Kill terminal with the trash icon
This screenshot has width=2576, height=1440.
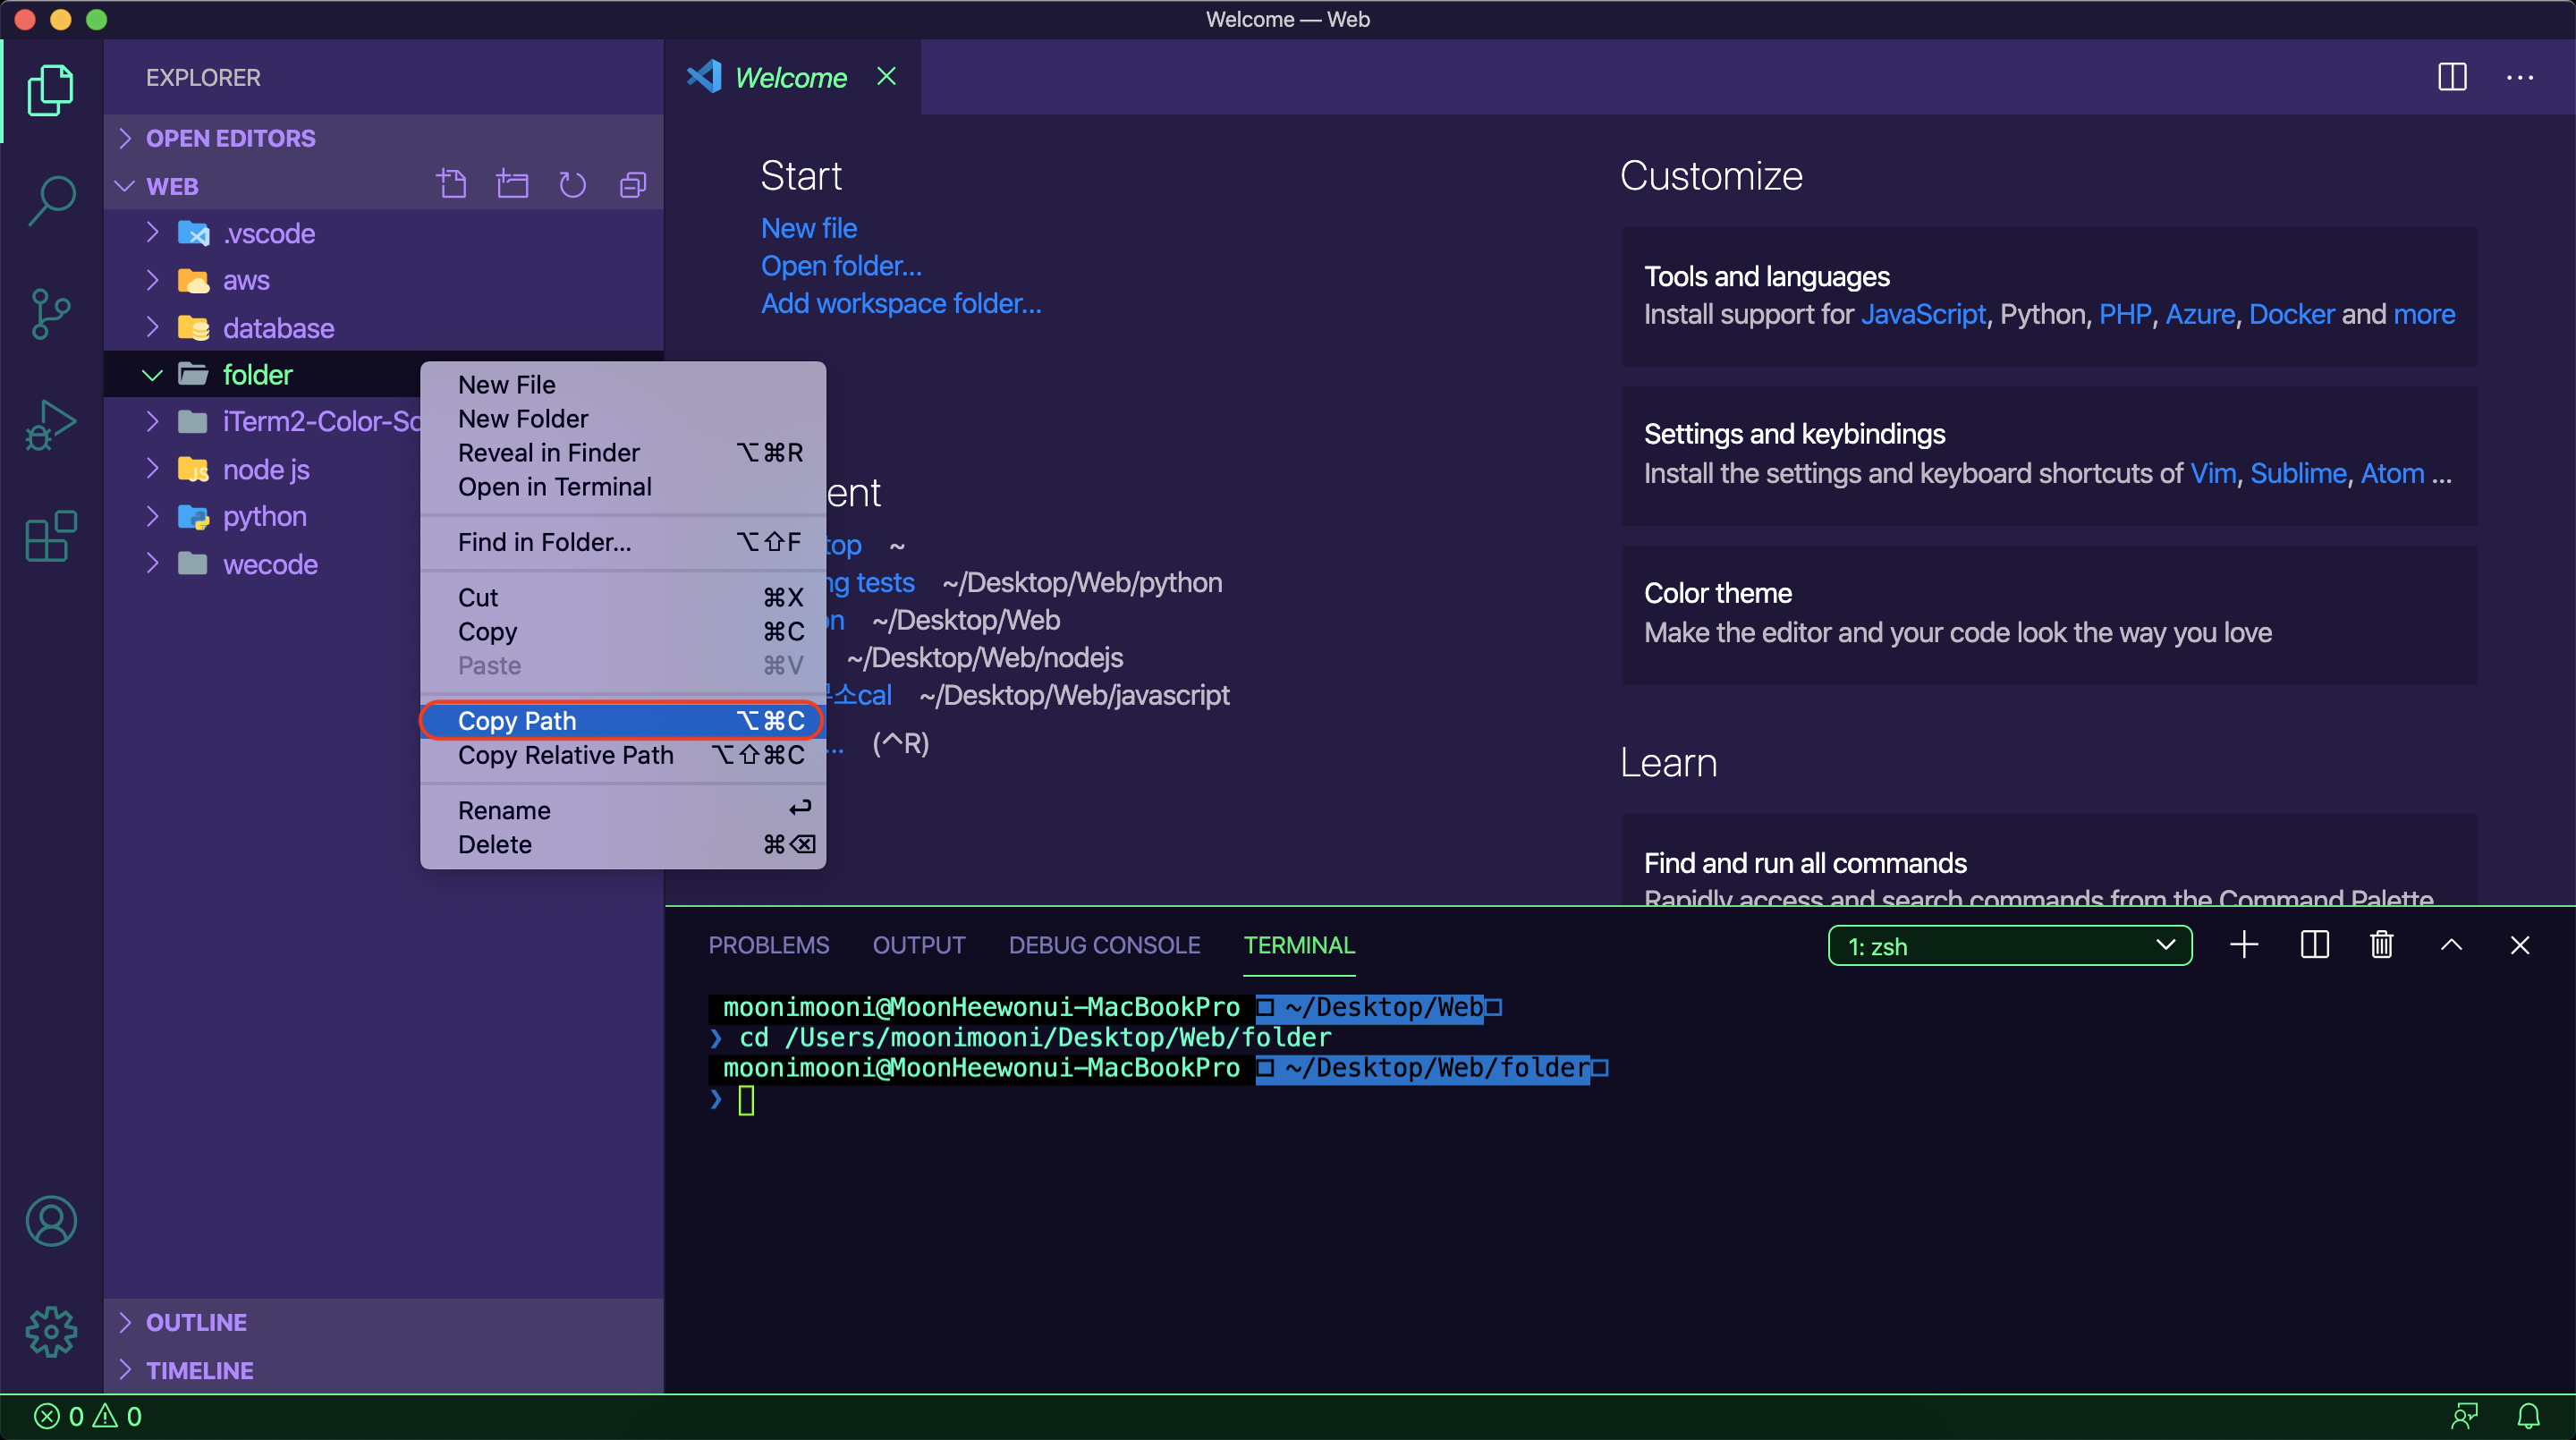click(x=2381, y=945)
